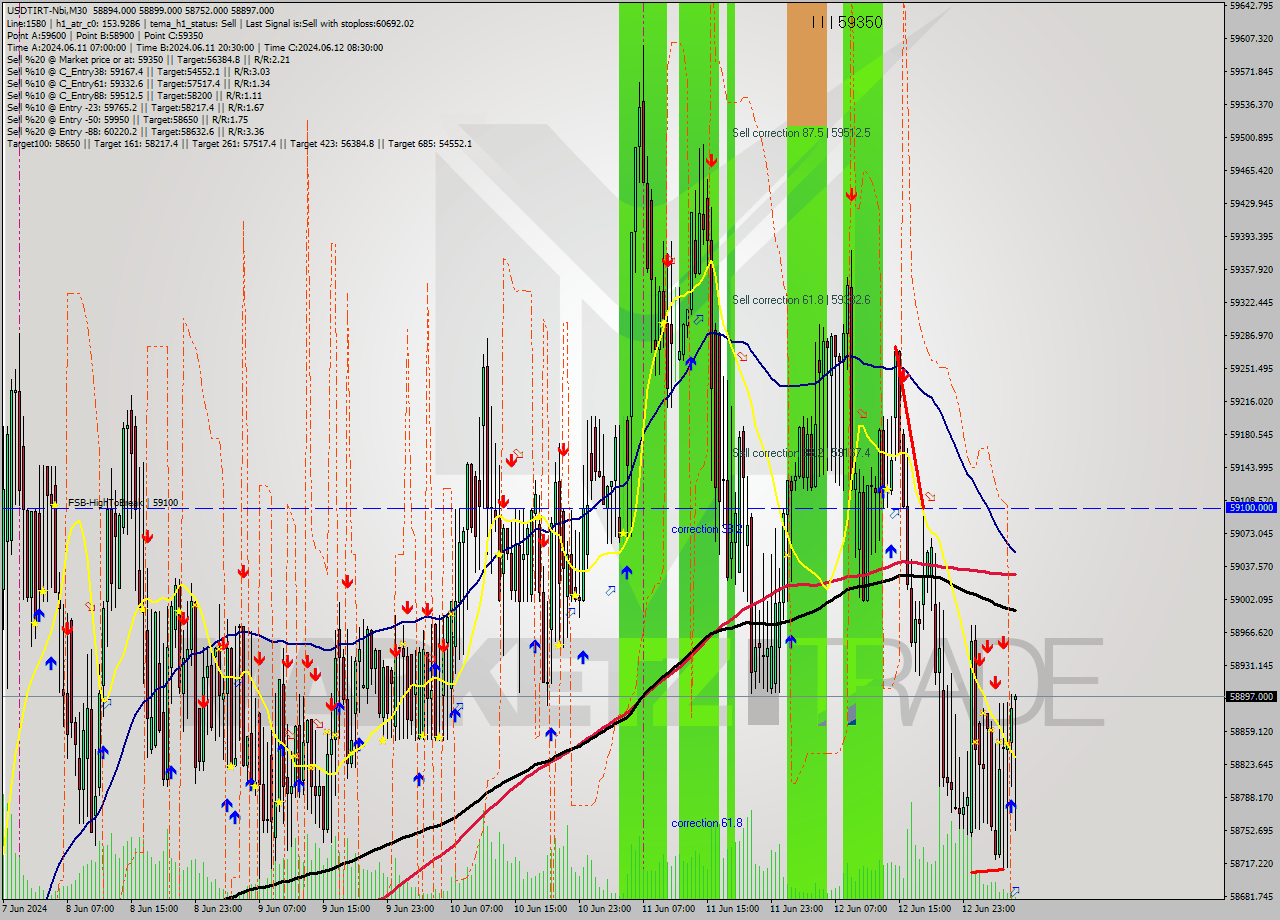Screen dimensions: 1280x920
Task: Click price axis label 59216.020
Action: 1251,401
